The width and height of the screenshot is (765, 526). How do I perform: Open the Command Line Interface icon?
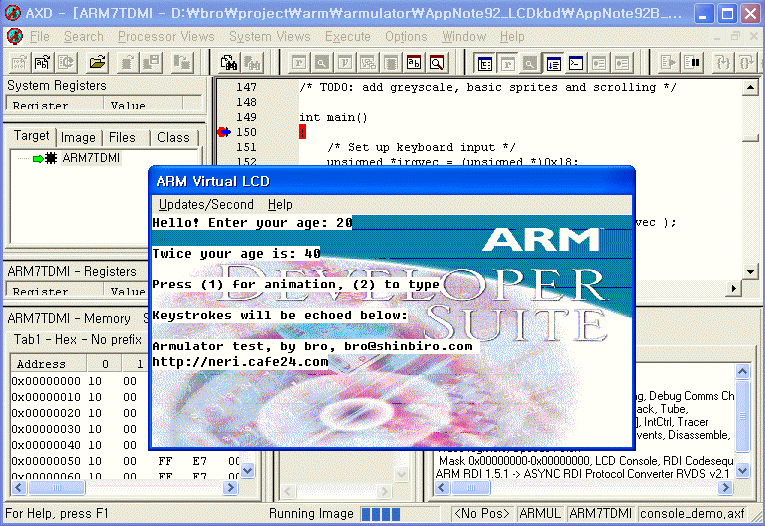pyautogui.click(x=576, y=63)
